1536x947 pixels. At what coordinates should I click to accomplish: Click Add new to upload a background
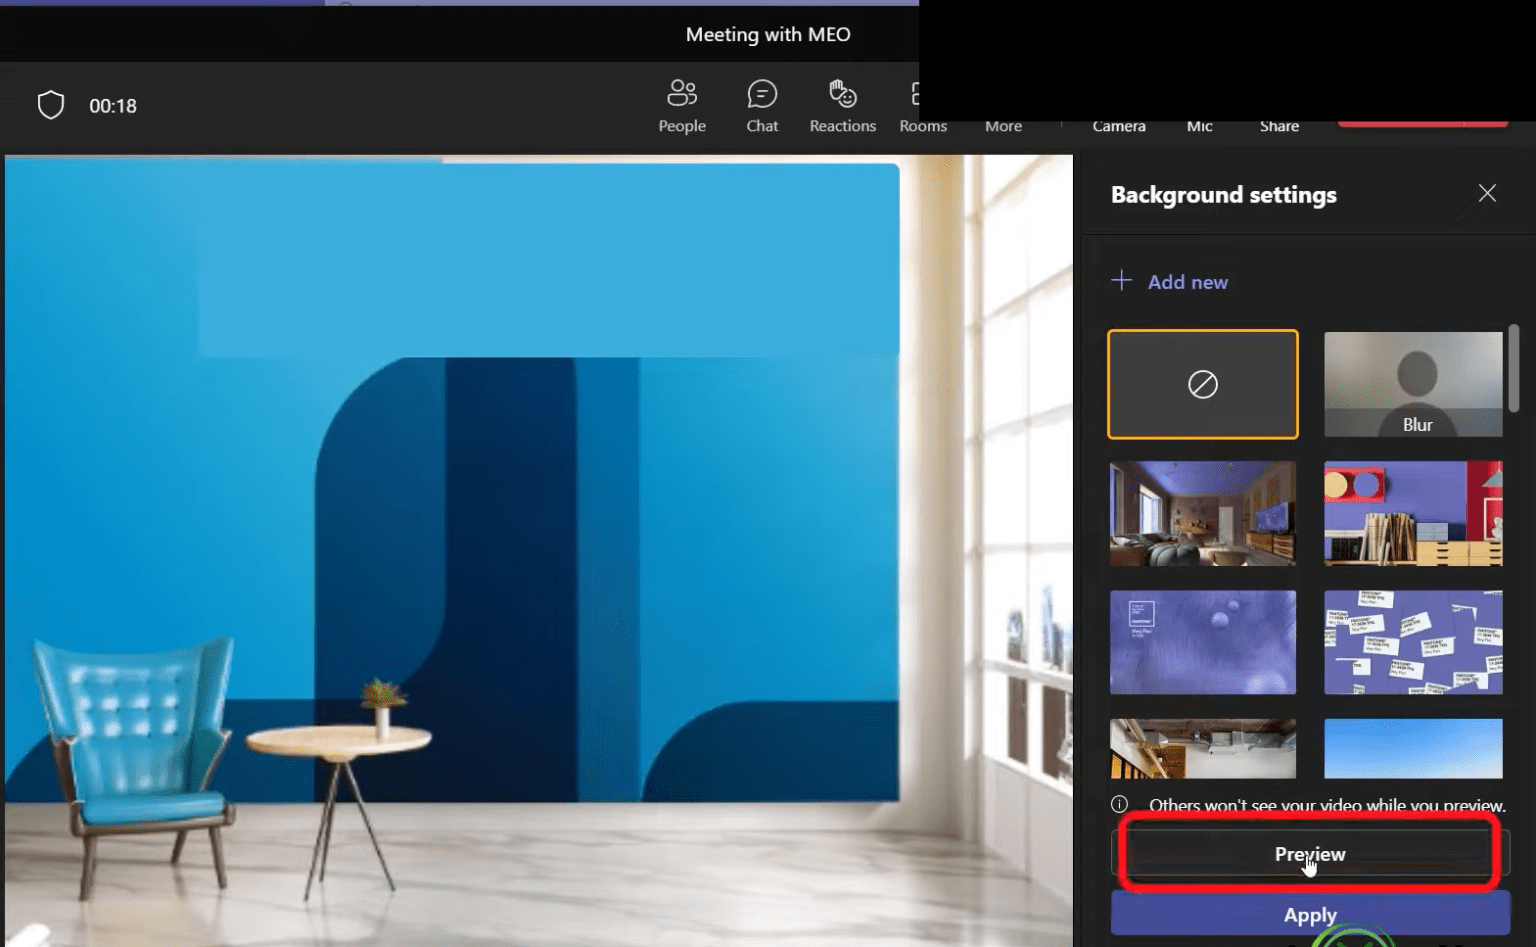coord(1170,281)
